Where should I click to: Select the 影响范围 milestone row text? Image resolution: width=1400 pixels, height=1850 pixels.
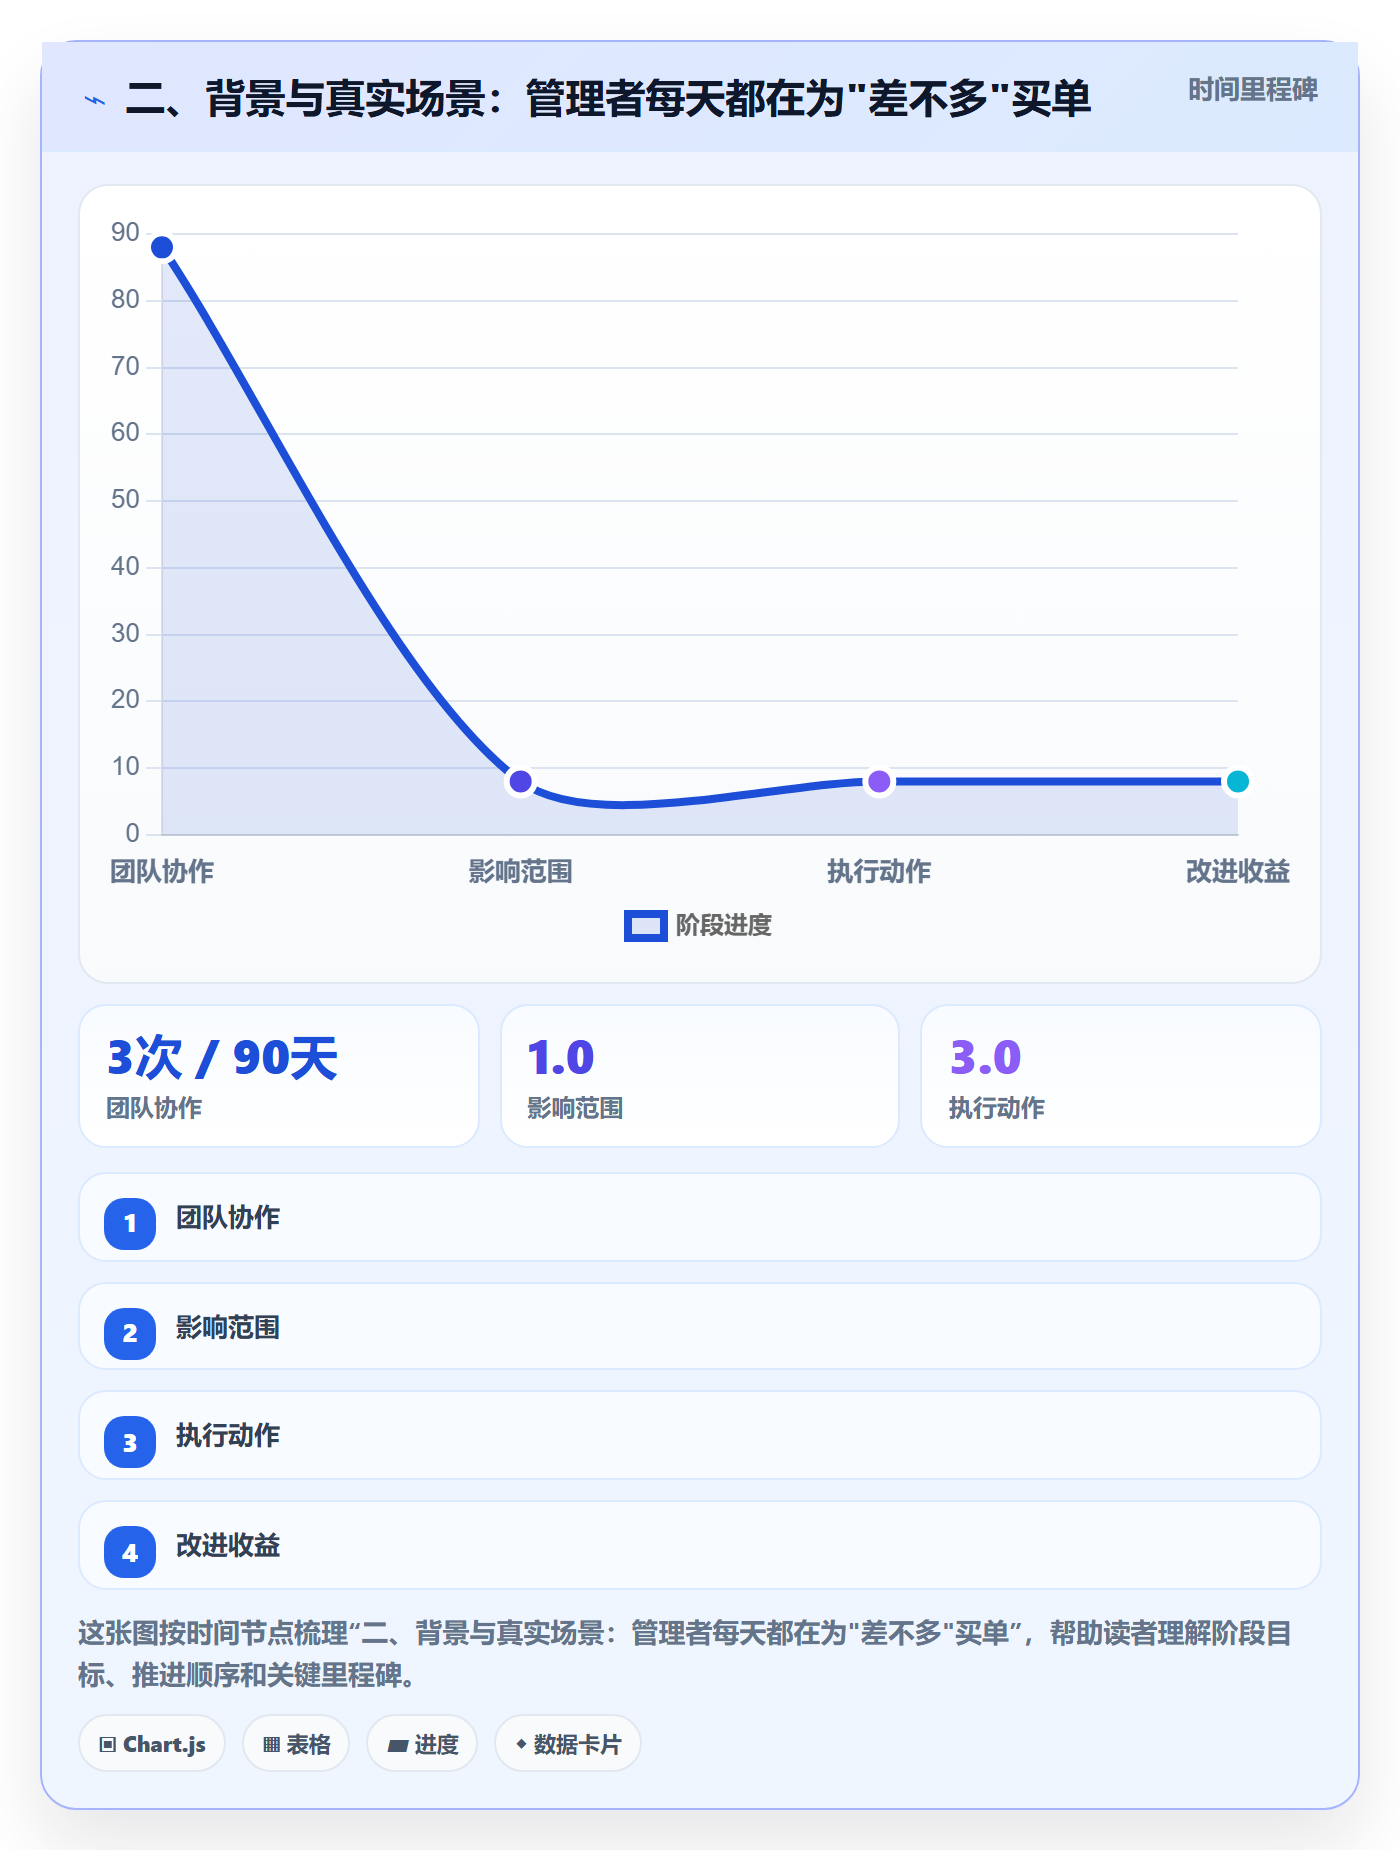228,1328
